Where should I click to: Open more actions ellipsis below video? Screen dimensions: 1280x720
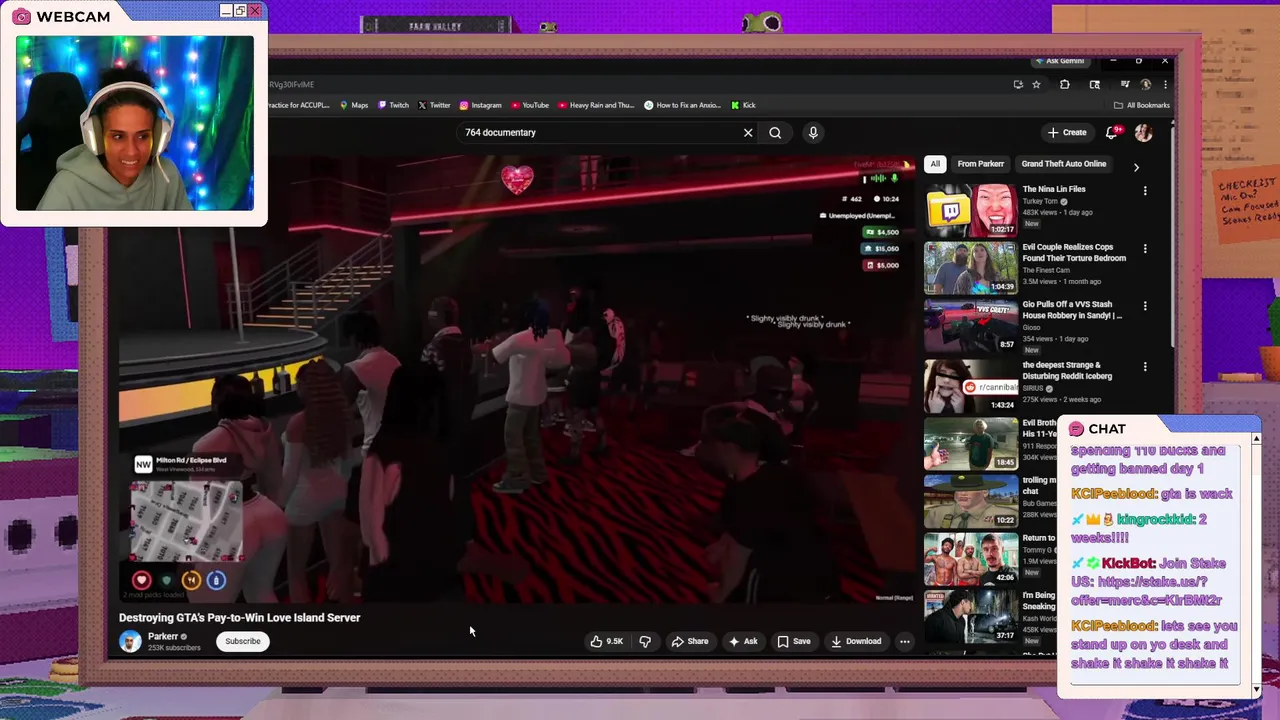click(x=904, y=641)
